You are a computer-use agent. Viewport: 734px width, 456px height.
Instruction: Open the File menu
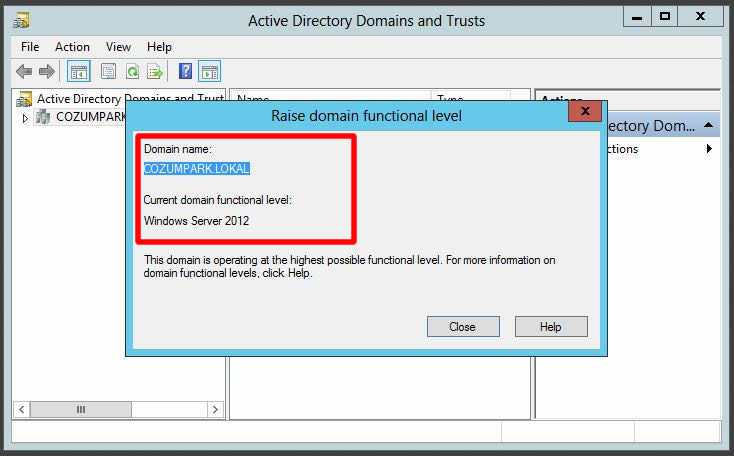(x=30, y=47)
